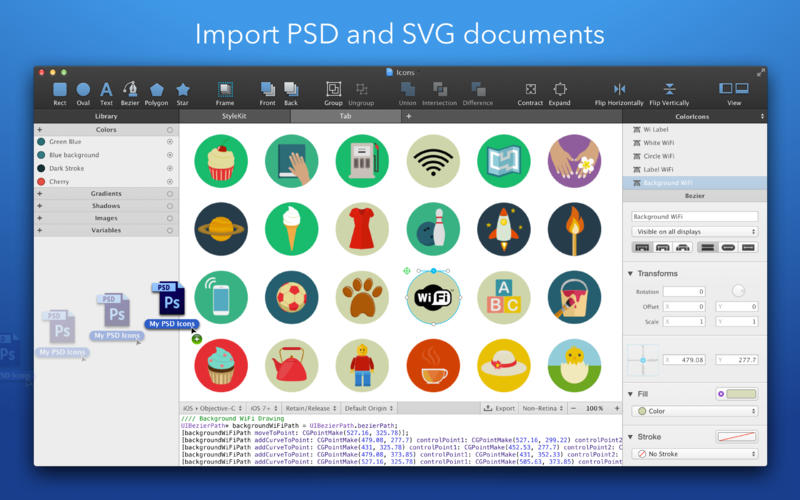Open the No Stroke dropdown
The image size is (800, 500).
(694, 454)
